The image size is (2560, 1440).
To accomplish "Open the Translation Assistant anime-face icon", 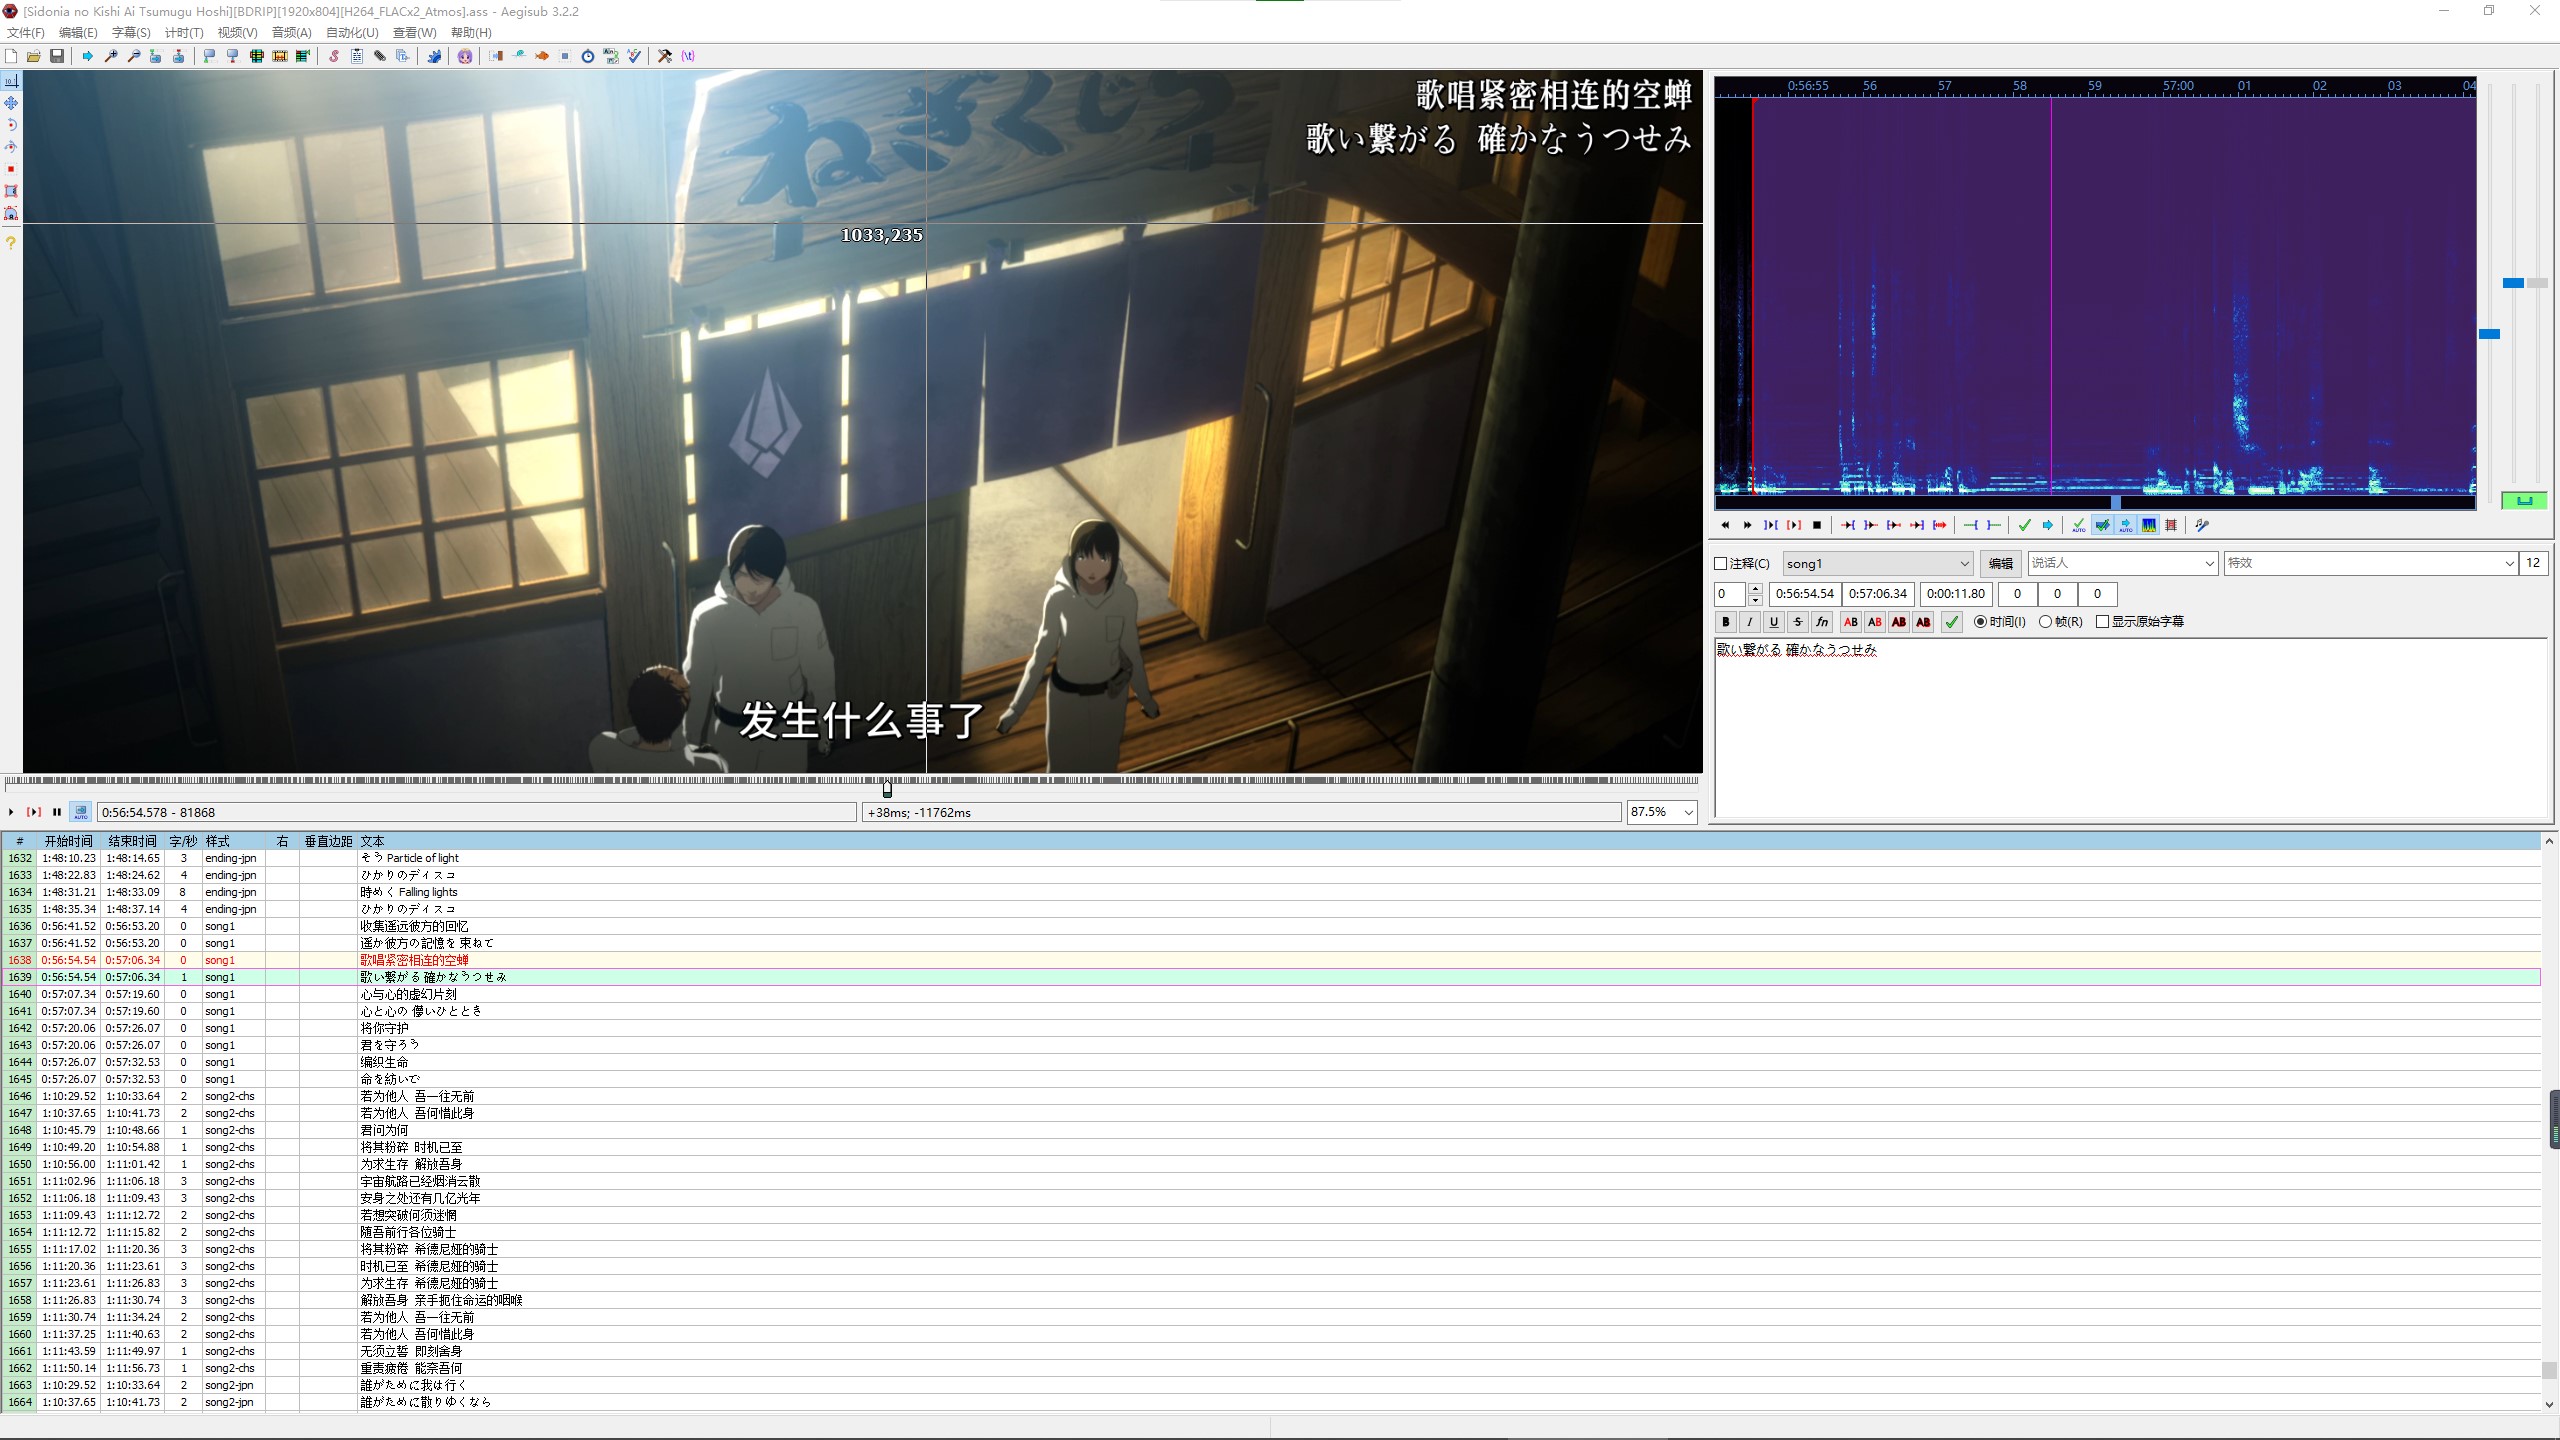I will click(x=465, y=56).
